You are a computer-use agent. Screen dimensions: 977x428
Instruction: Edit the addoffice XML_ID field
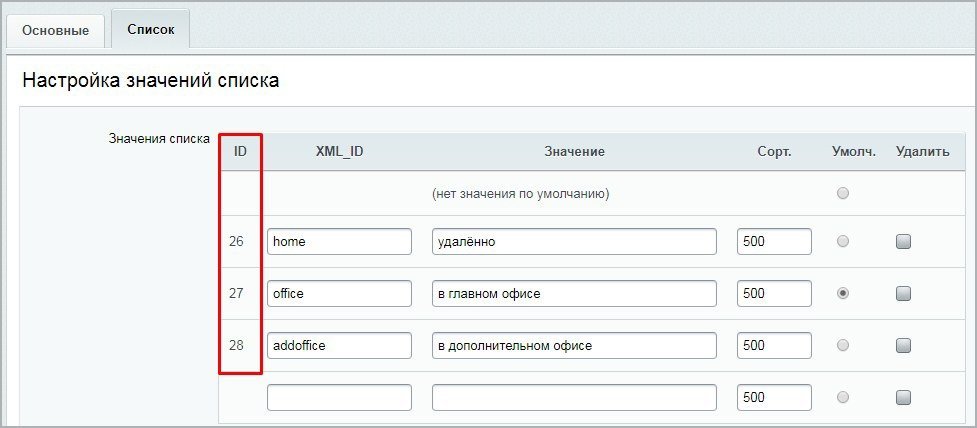pos(339,345)
